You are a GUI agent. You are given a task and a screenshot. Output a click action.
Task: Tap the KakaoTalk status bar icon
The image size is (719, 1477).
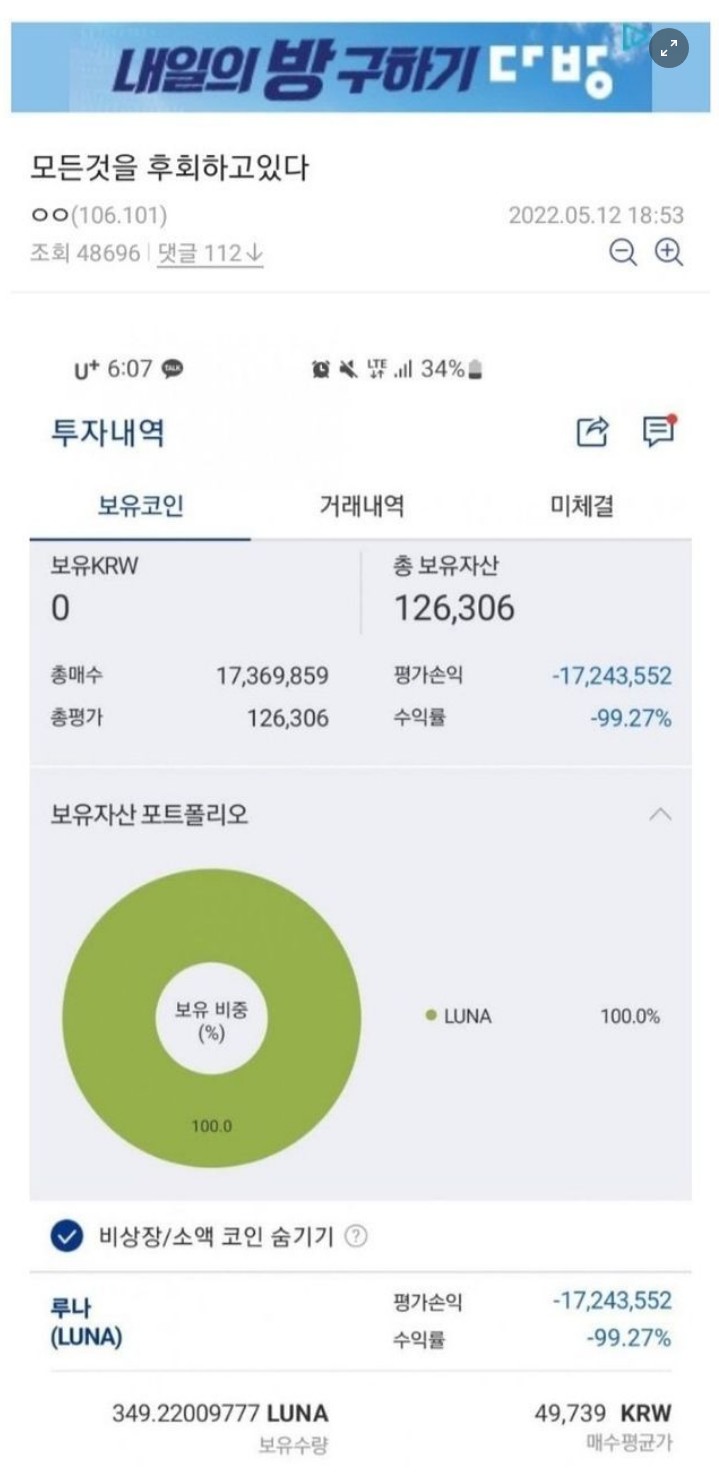coord(173,369)
